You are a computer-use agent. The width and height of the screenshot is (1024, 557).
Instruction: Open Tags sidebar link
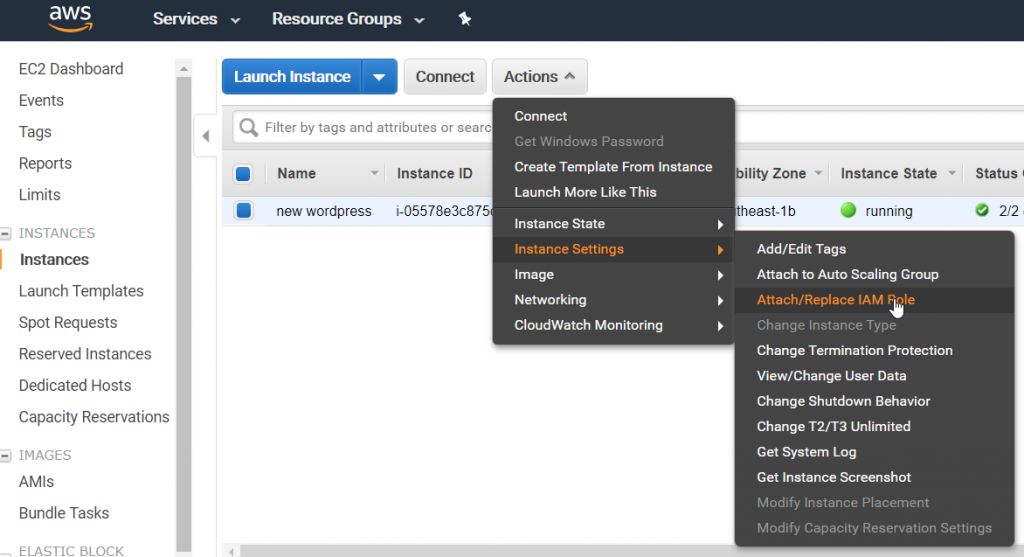[x=35, y=132]
